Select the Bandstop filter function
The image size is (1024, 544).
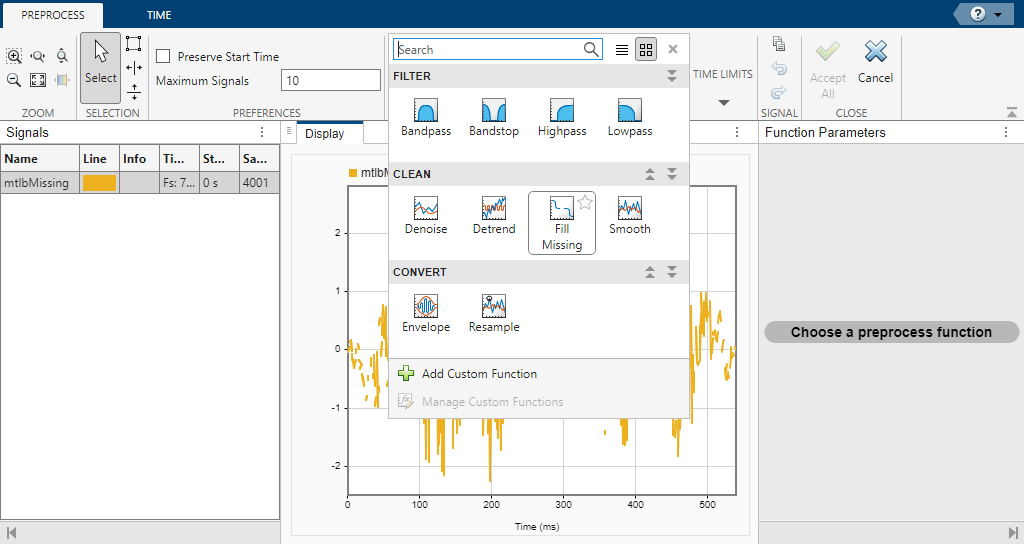[x=494, y=118]
